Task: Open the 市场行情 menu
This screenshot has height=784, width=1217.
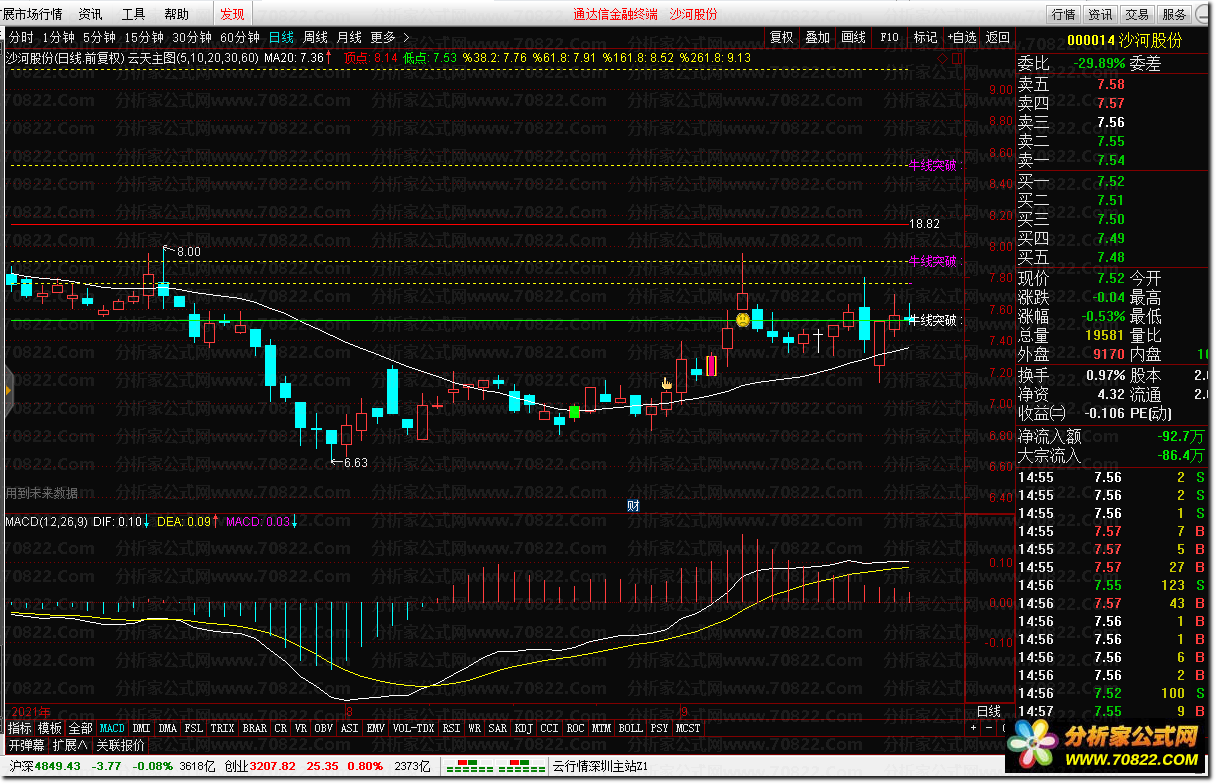Action: 33,14
